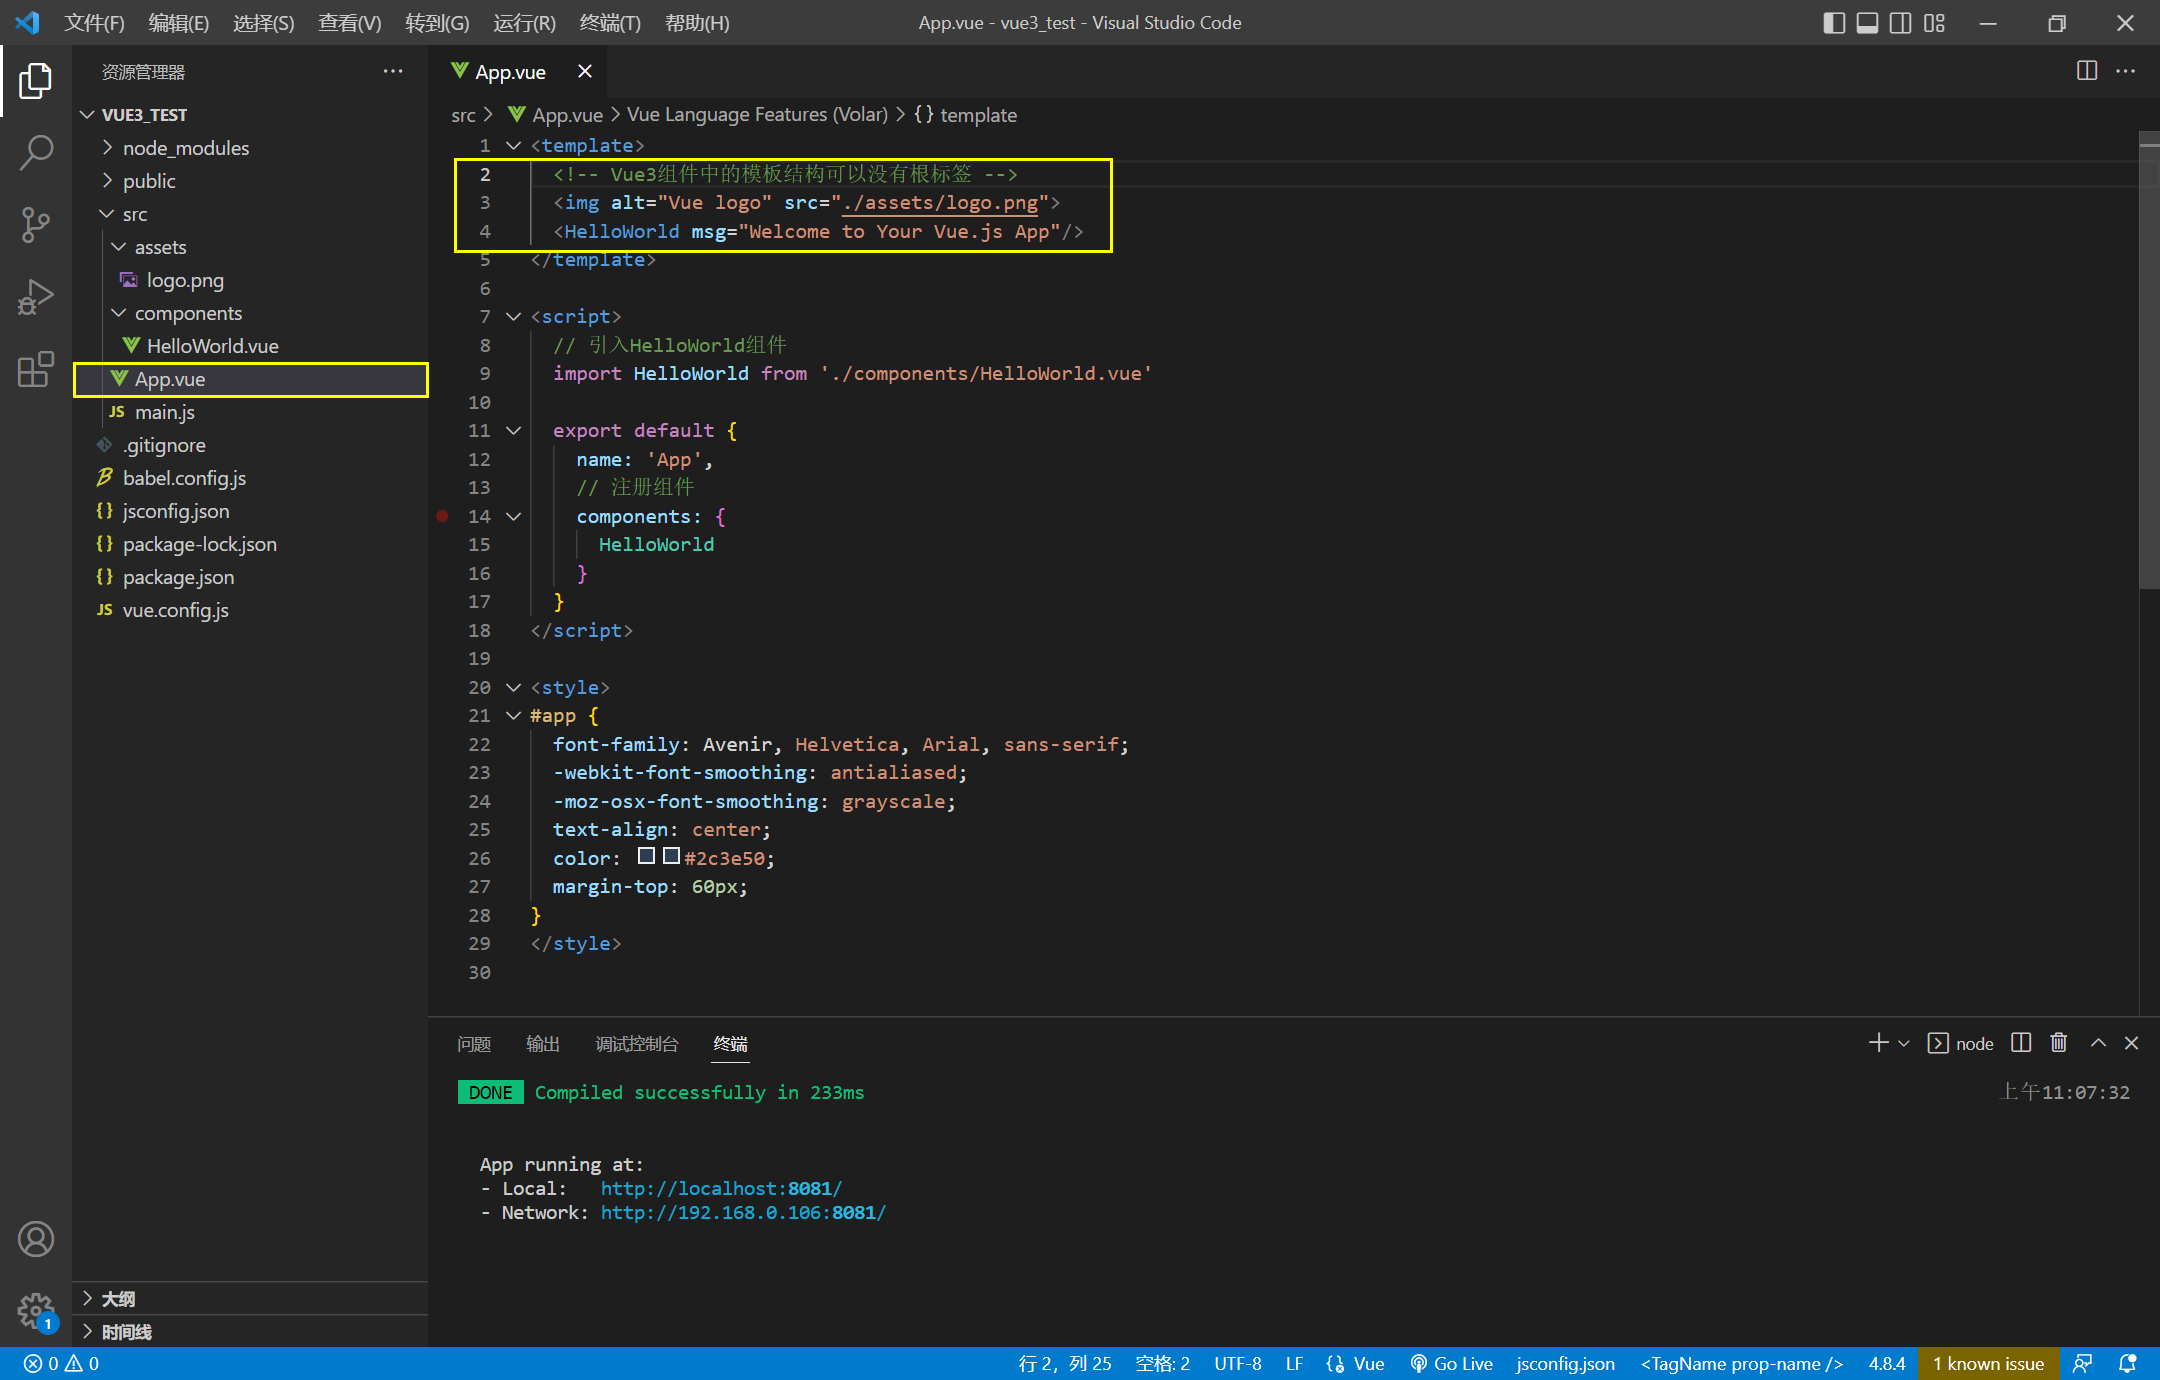The width and height of the screenshot is (2160, 1380).
Task: Toggle bottom panel layout icon
Action: (x=1867, y=22)
